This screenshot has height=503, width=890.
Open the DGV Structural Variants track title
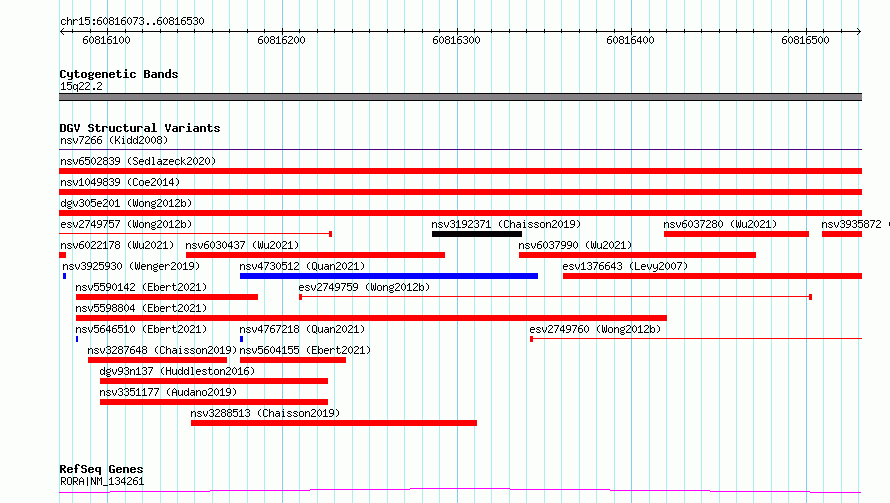140,128
